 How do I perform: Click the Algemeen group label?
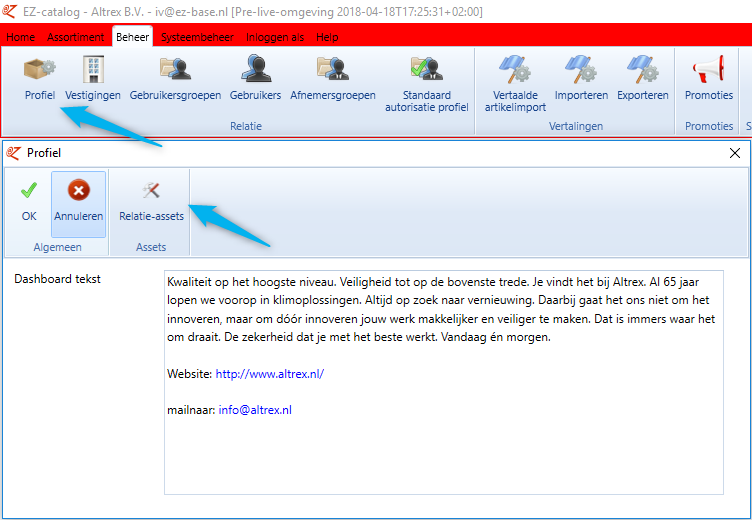[x=58, y=247]
